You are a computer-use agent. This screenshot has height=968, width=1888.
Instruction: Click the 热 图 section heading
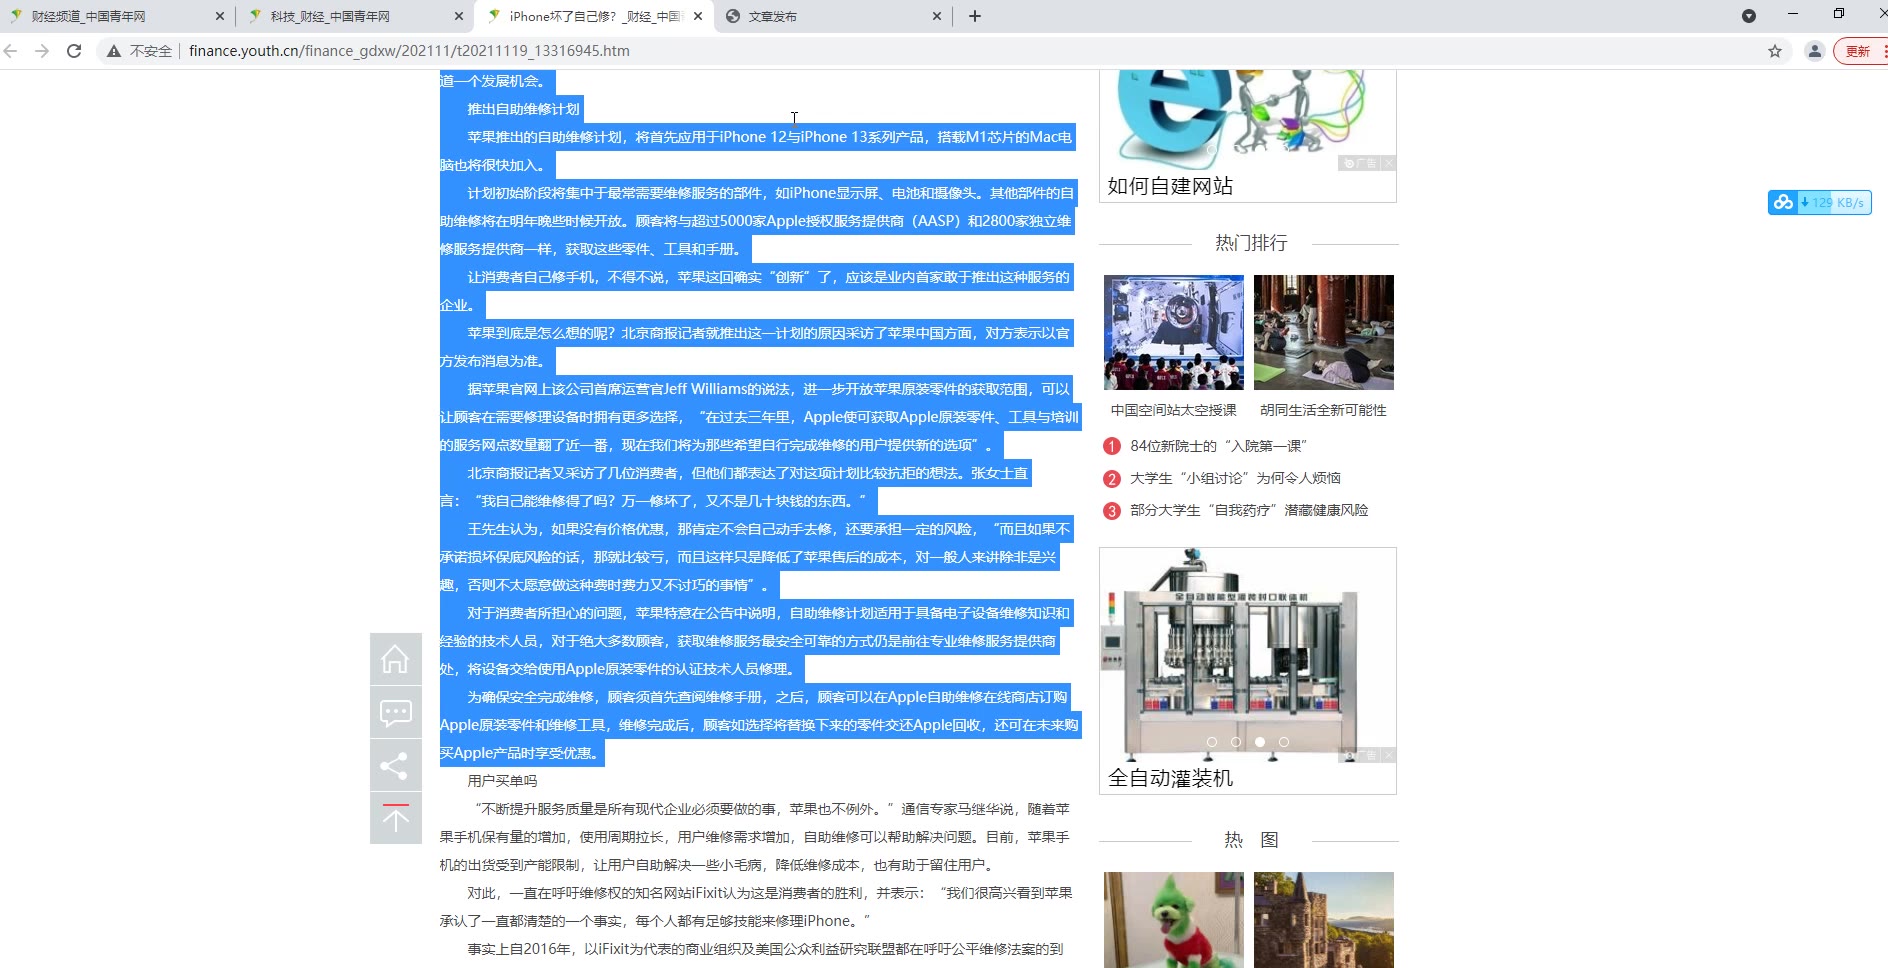point(1251,840)
